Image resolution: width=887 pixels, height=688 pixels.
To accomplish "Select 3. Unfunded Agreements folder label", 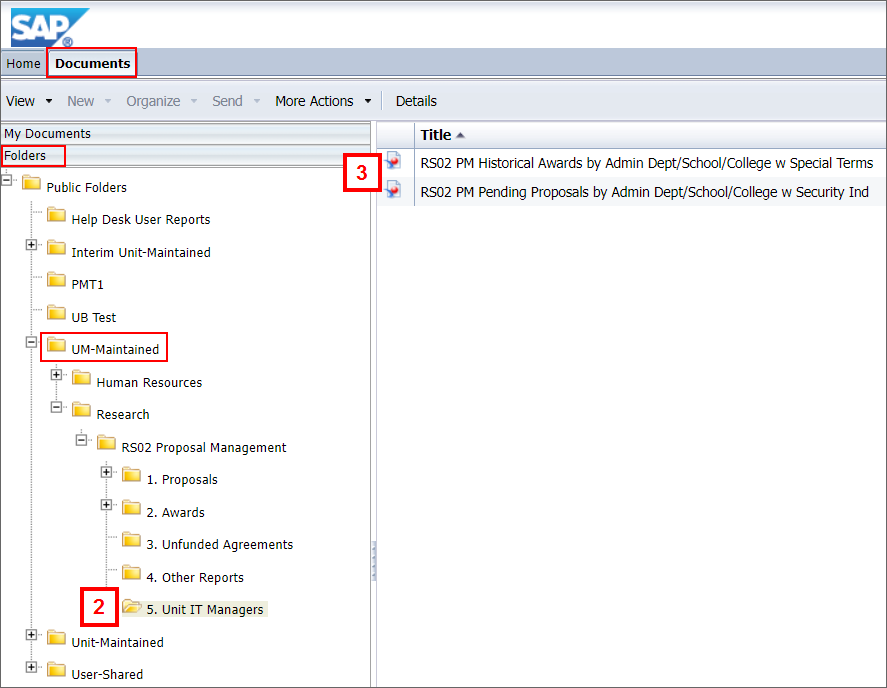I will point(220,545).
